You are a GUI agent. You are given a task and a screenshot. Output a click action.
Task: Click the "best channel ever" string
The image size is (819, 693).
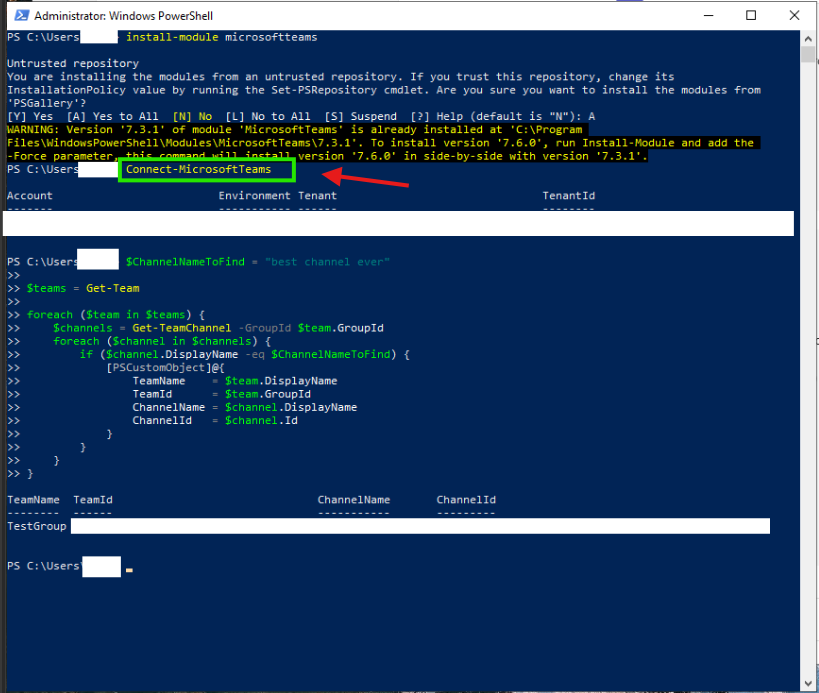click(327, 262)
